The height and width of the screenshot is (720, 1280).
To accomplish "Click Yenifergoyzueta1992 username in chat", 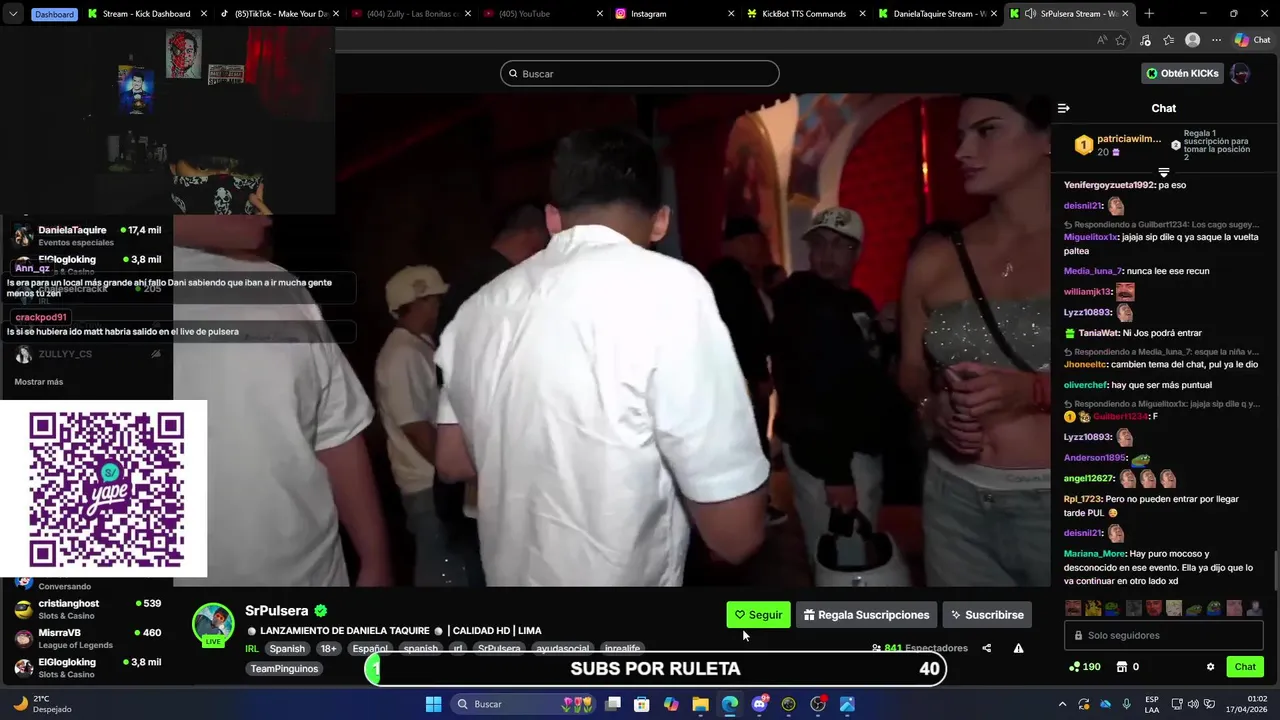I will tap(1109, 185).
